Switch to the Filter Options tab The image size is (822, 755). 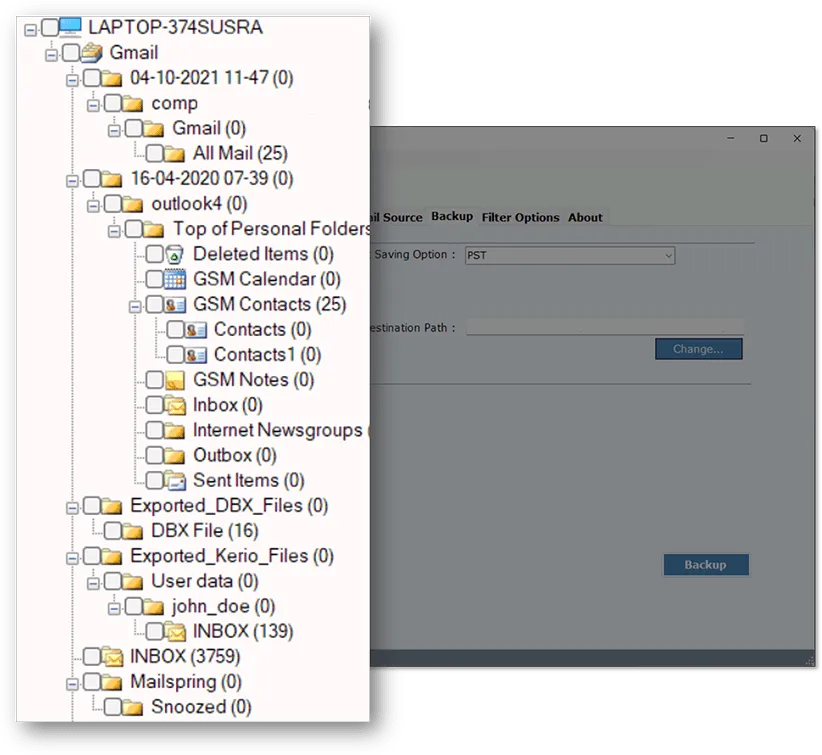pyautogui.click(x=519, y=217)
